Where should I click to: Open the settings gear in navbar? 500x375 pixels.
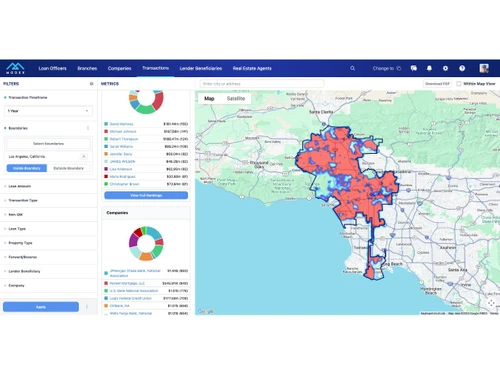coord(445,68)
